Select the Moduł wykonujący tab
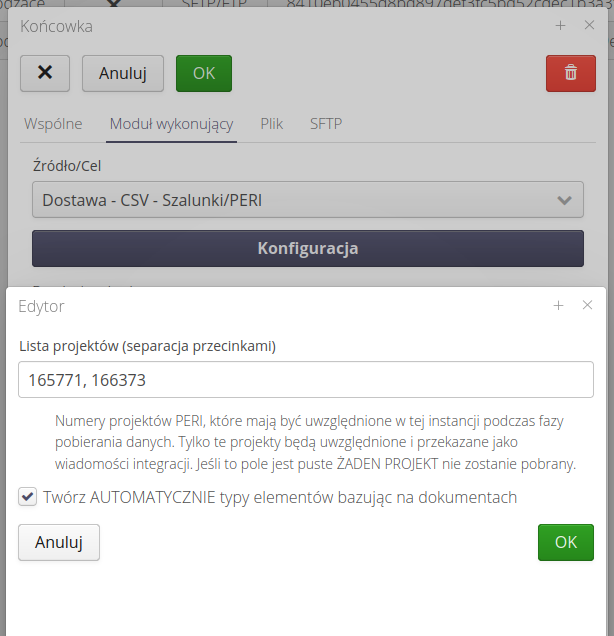This screenshot has width=614, height=636. (171, 124)
